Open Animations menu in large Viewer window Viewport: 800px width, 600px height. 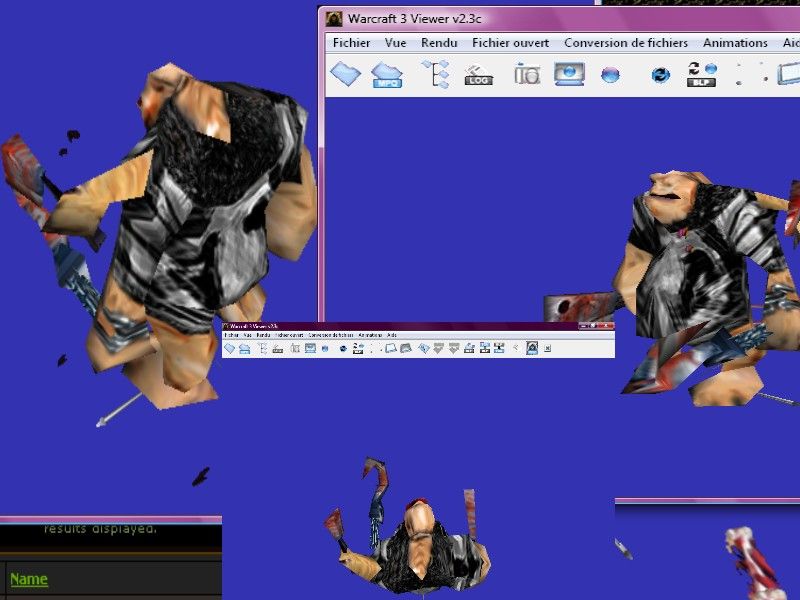coord(735,43)
